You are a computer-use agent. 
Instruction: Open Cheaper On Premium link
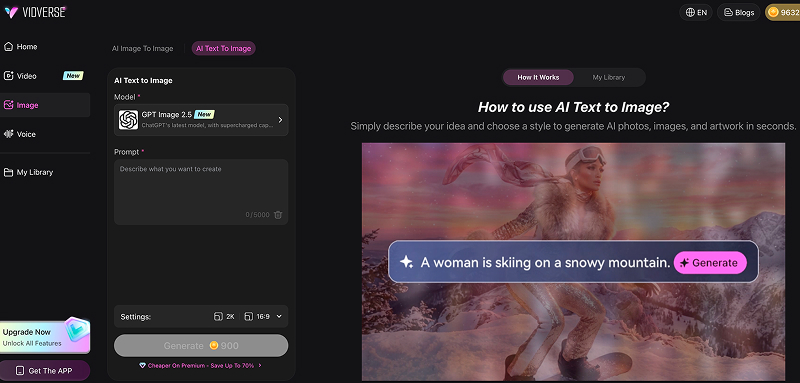click(x=201, y=366)
